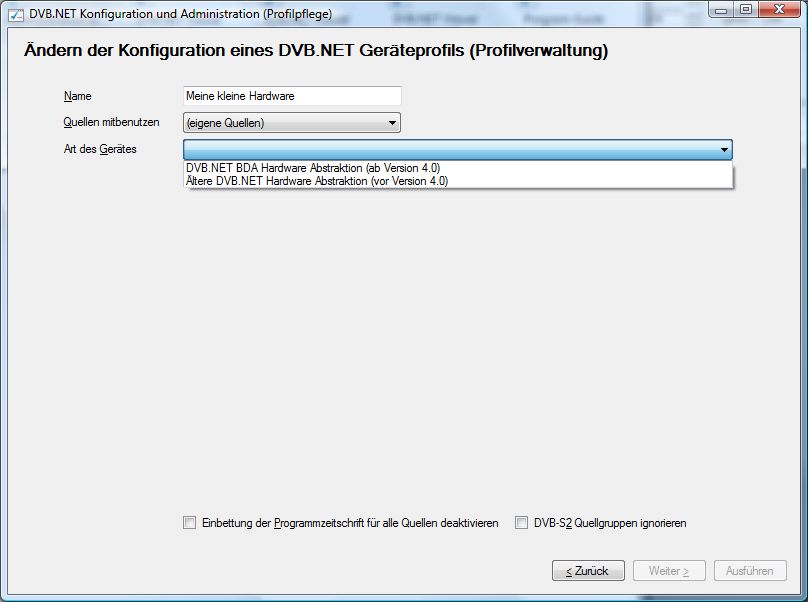808x602 pixels.
Task: Click the DVB.NET application icon in title bar
Action: (x=15, y=13)
